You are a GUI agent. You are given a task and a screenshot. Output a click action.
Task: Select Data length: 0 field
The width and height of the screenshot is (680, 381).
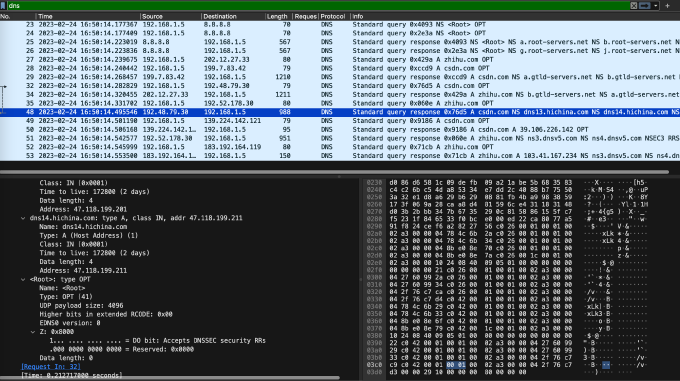tap(66, 358)
